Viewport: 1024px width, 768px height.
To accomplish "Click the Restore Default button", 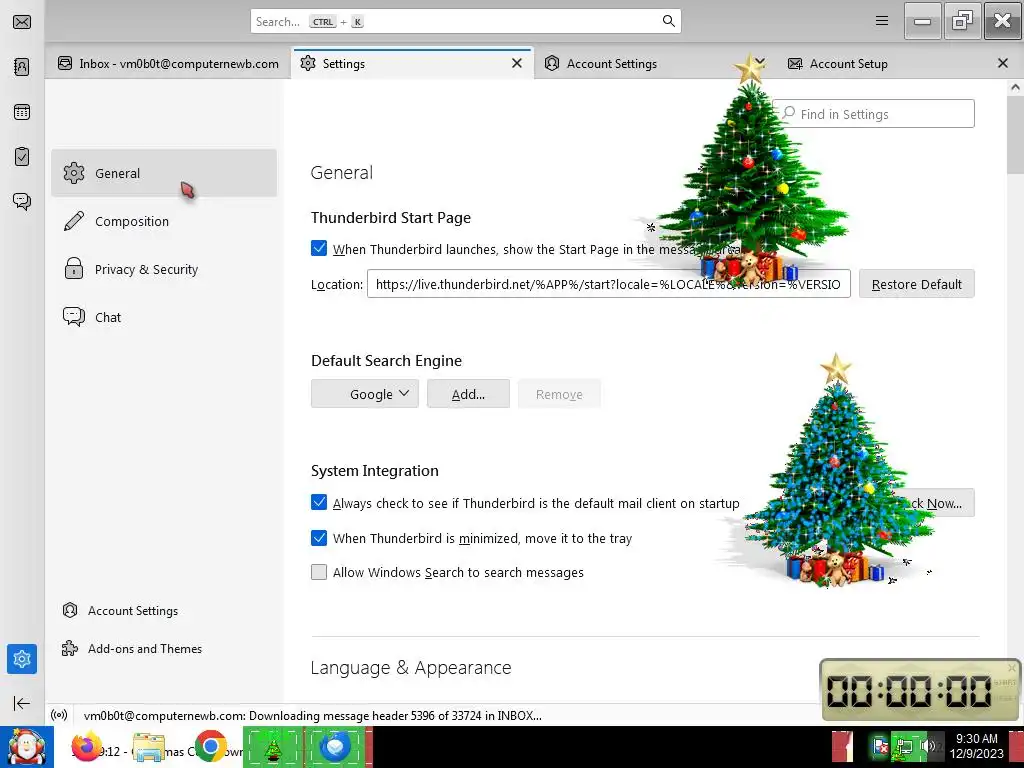I will coord(916,284).
